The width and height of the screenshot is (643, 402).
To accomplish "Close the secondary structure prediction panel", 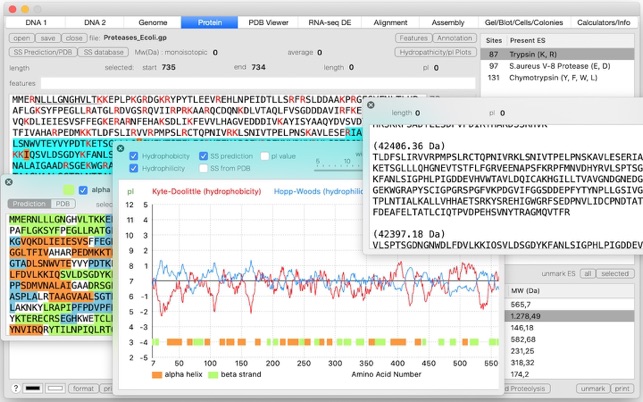I will (9, 182).
